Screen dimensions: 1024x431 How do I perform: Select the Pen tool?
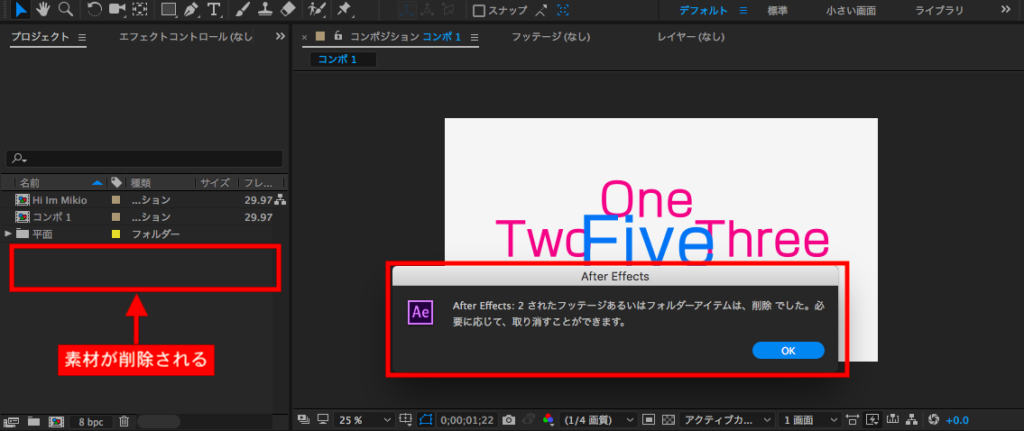tap(191, 9)
